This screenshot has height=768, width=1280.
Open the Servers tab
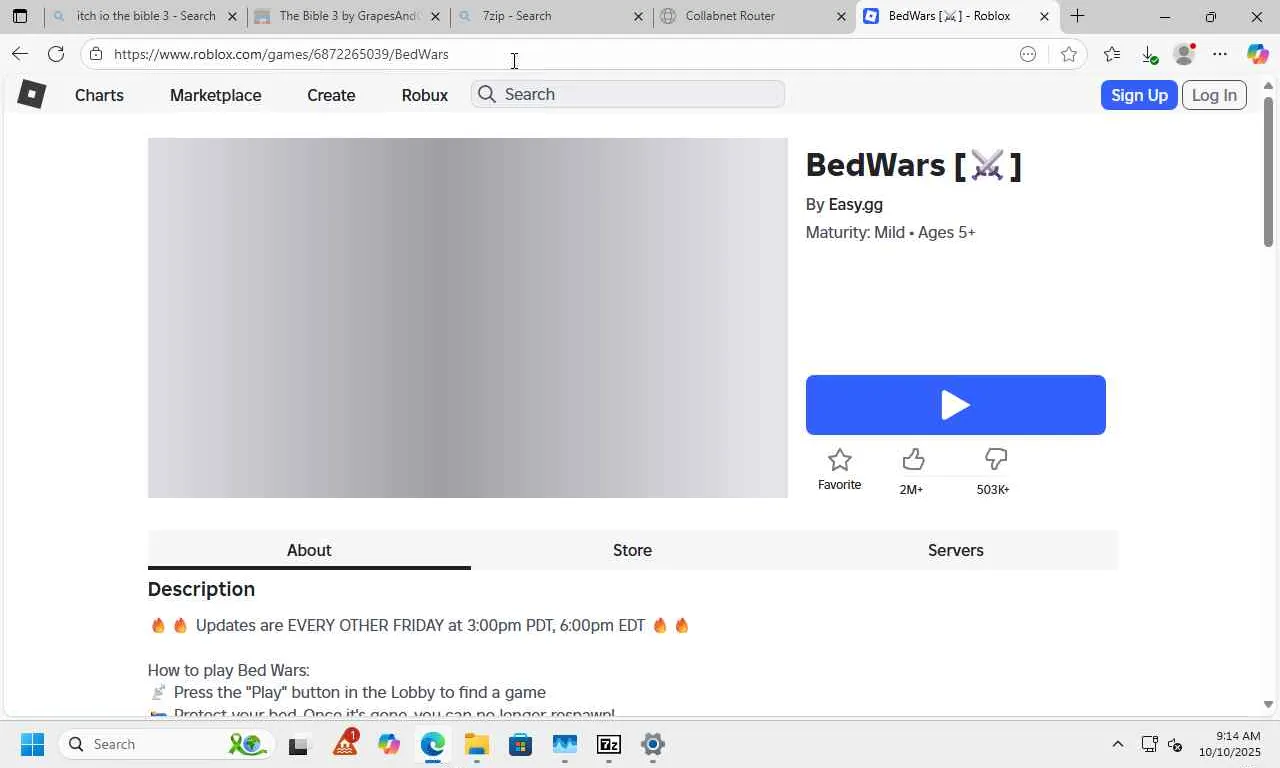point(955,550)
